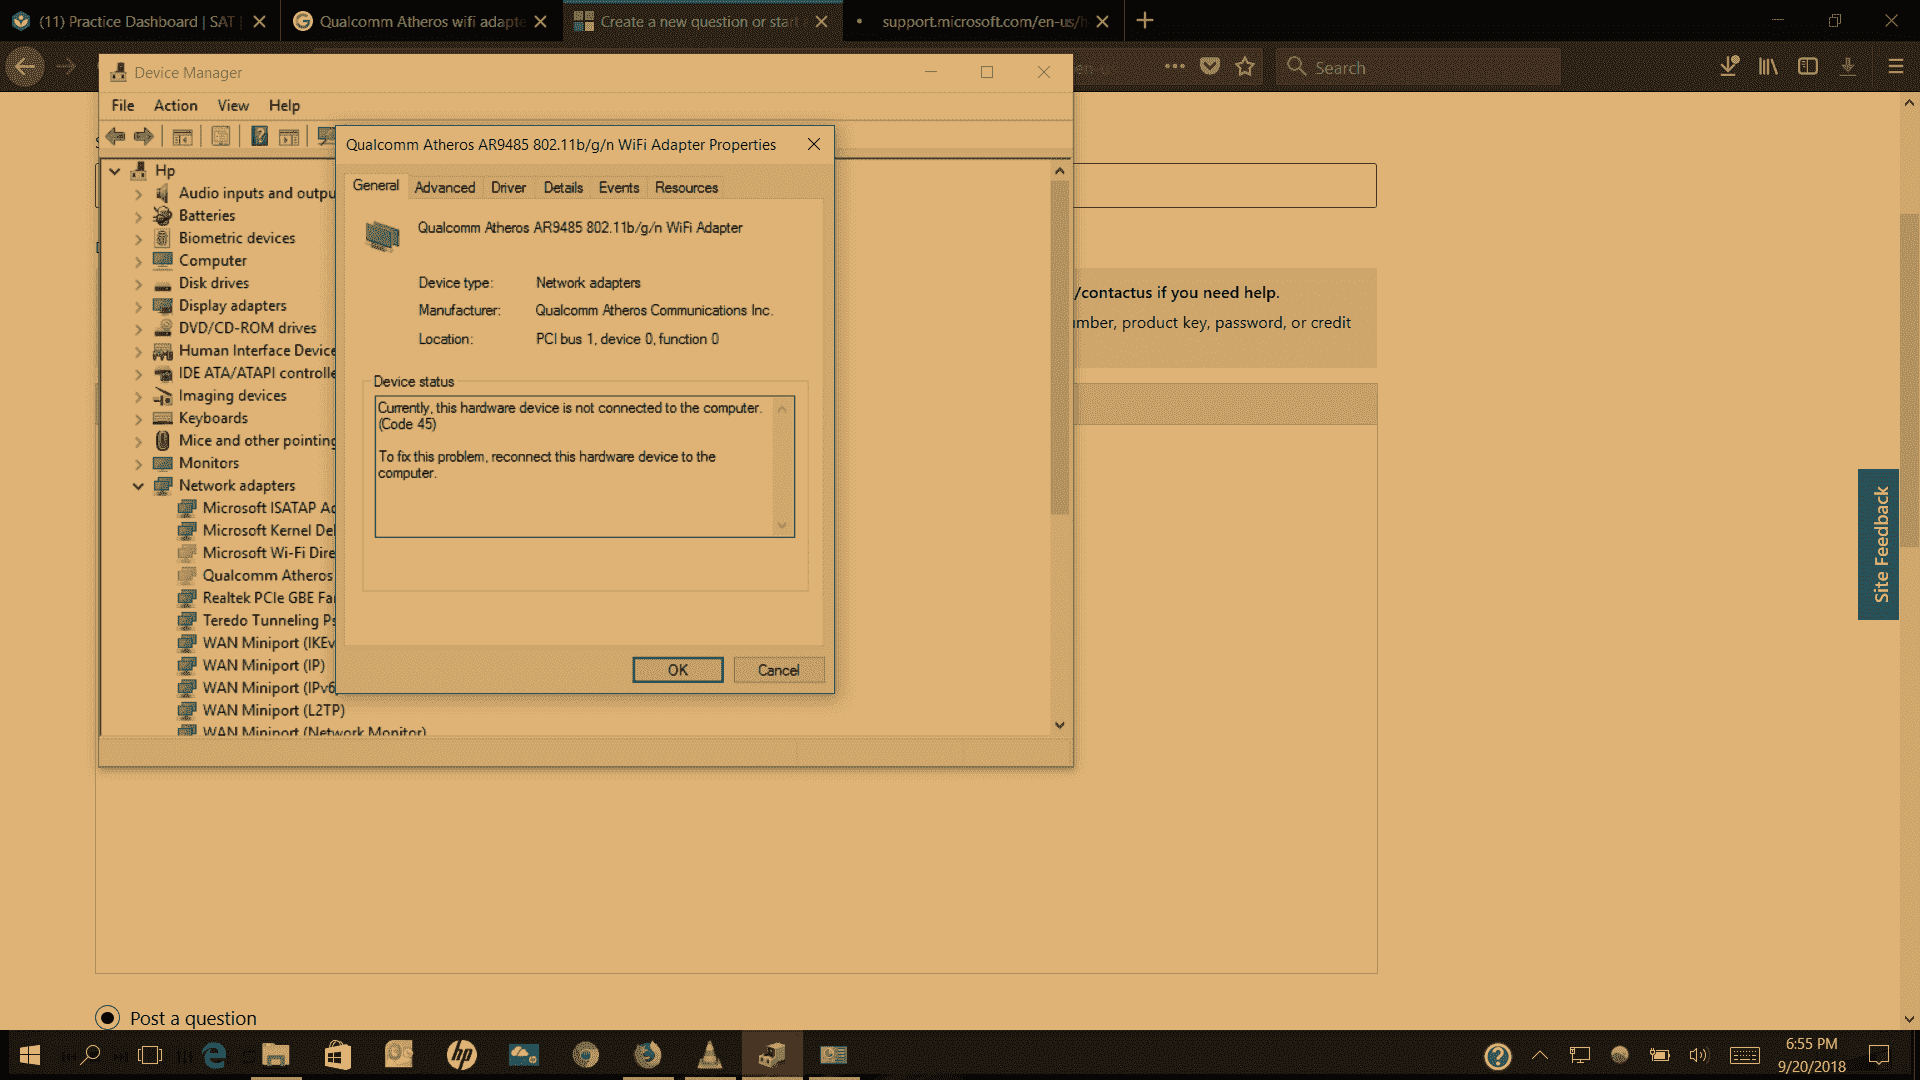Open the Help menu in Device Manager
The width and height of the screenshot is (1920, 1080).
[284, 105]
